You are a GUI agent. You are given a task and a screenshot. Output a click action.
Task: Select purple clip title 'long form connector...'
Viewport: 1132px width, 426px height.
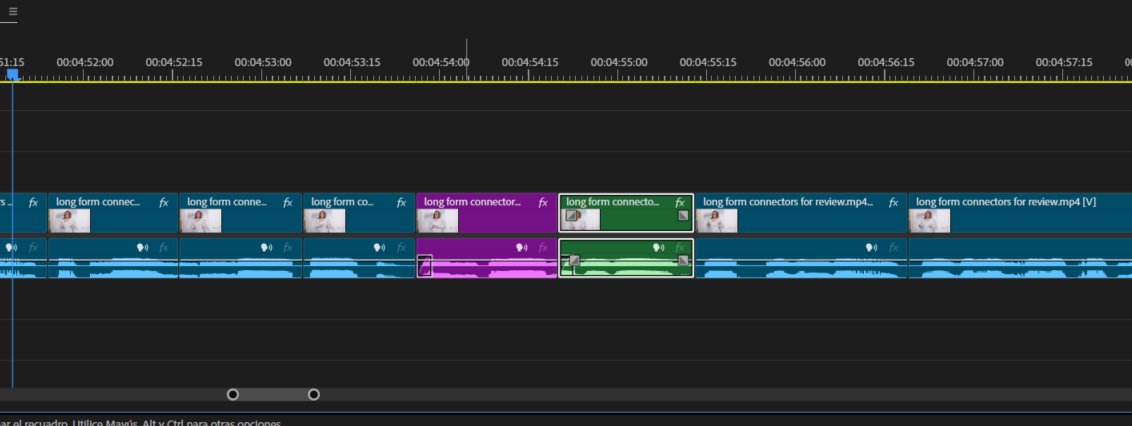point(471,202)
